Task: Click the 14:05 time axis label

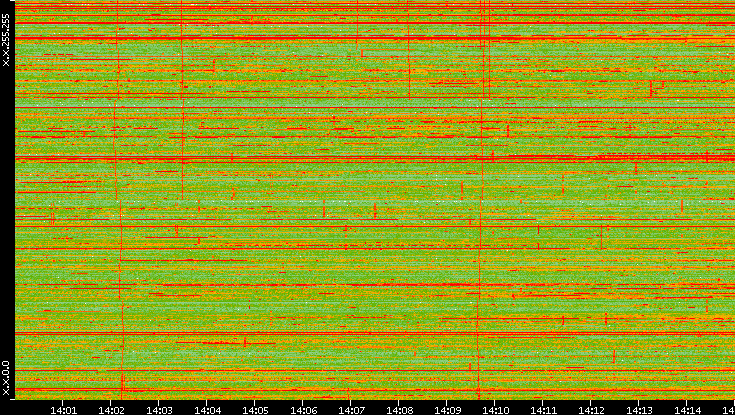Action: (255, 410)
